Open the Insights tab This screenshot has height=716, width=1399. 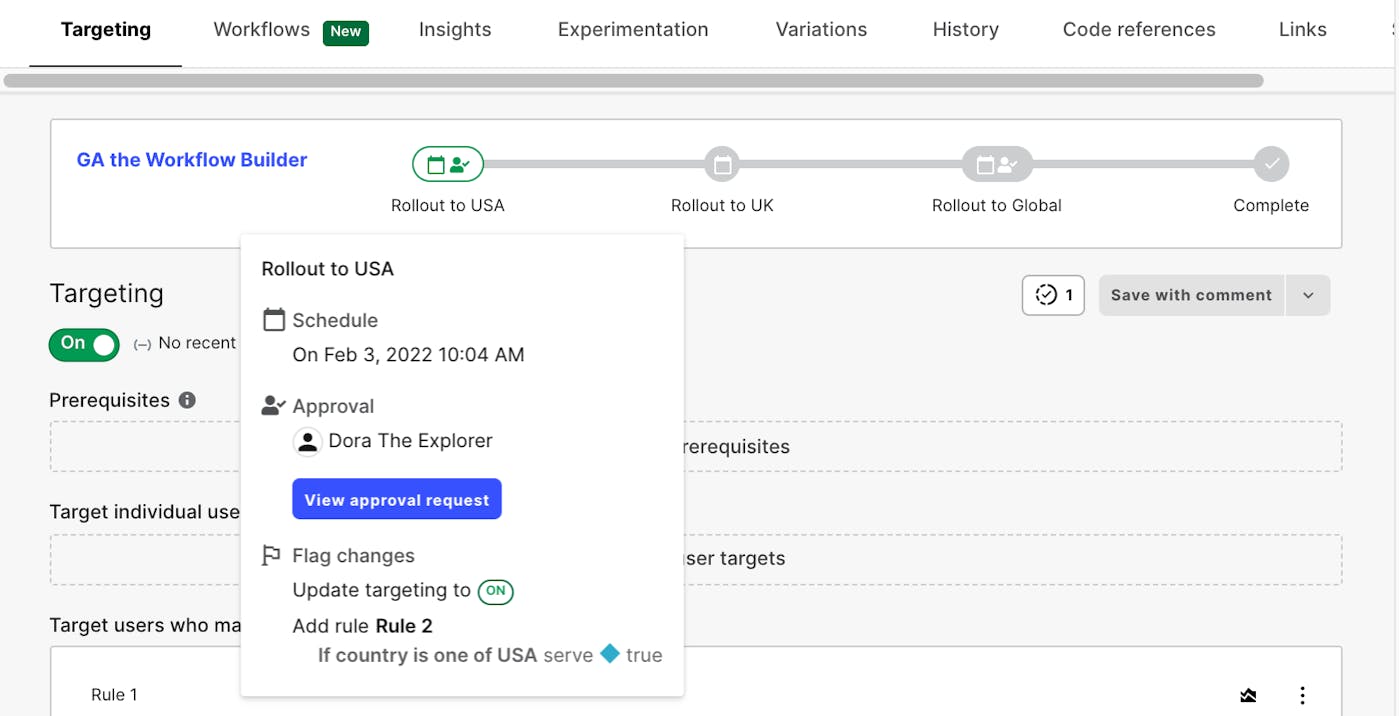455,30
